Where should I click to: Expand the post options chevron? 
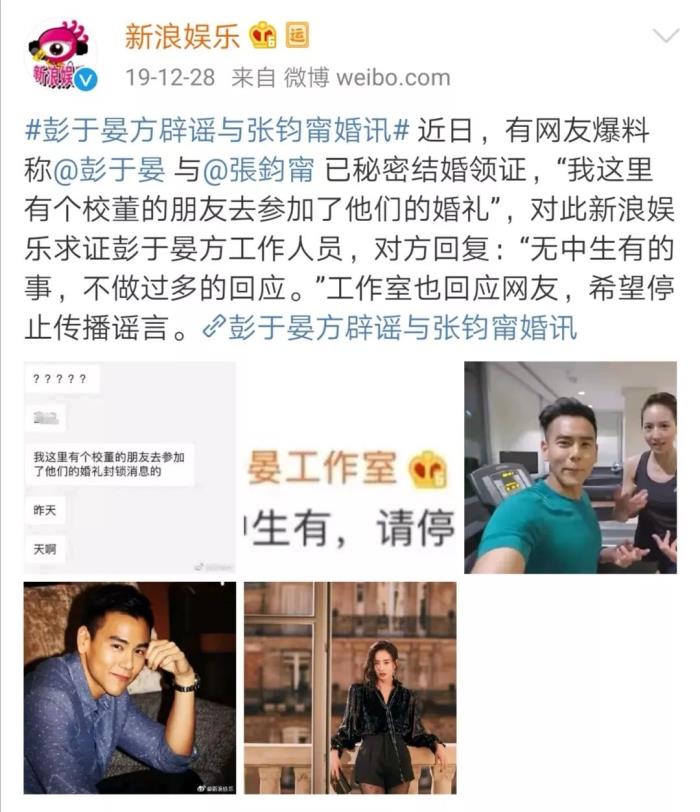coord(666,36)
